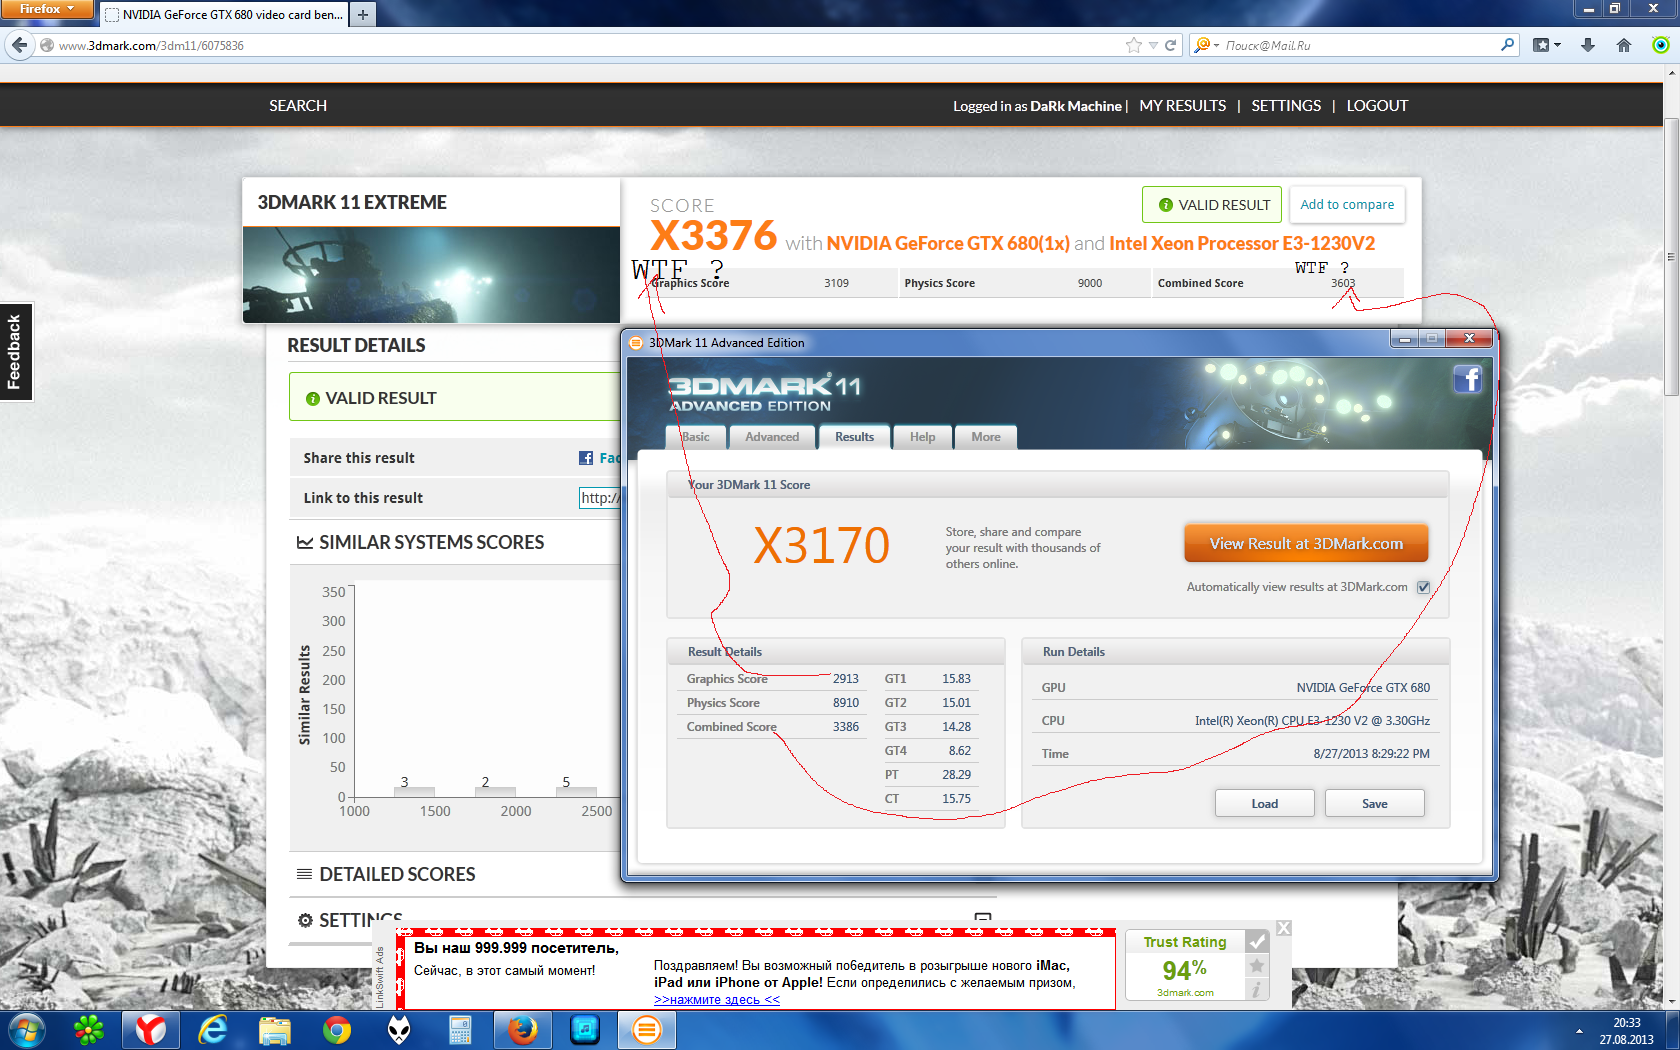Click the Save button in 3DMark
This screenshot has width=1680, height=1050.
click(x=1375, y=804)
